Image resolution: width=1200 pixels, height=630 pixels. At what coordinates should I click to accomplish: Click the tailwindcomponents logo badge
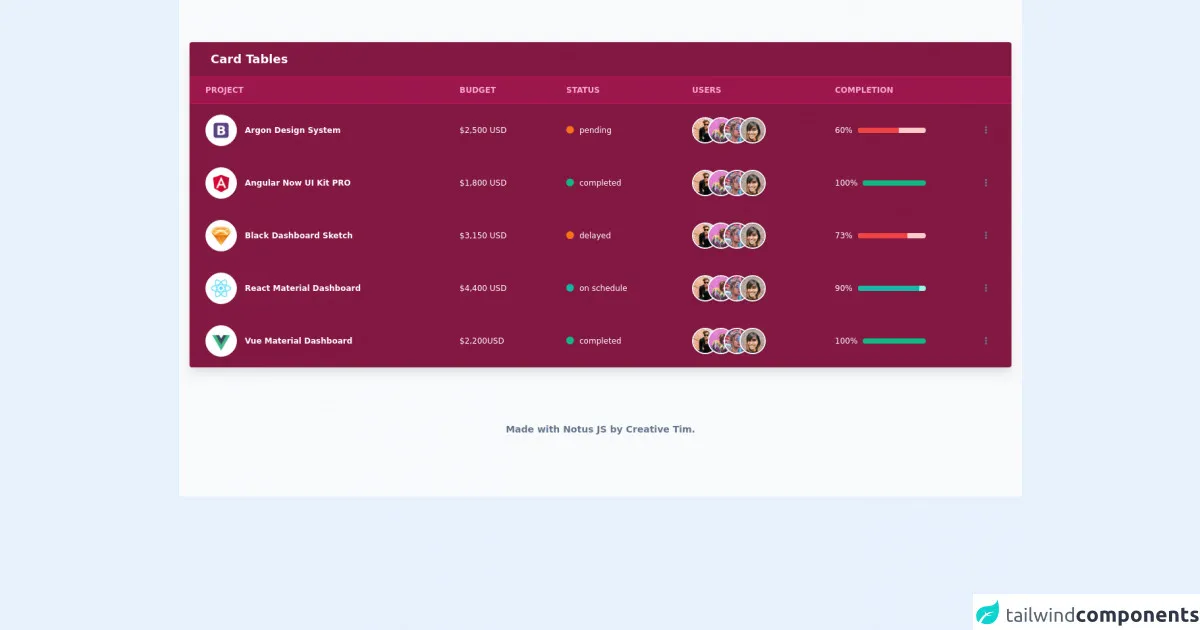pyautogui.click(x=1086, y=614)
